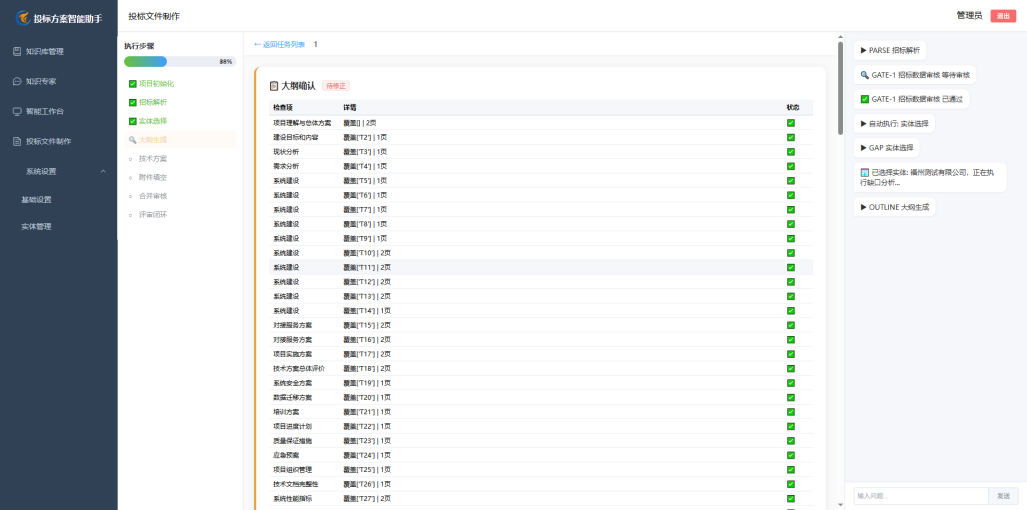Click the 项目进度计划 row label
Image resolution: width=1027 pixels, height=510 pixels.
coord(293,426)
